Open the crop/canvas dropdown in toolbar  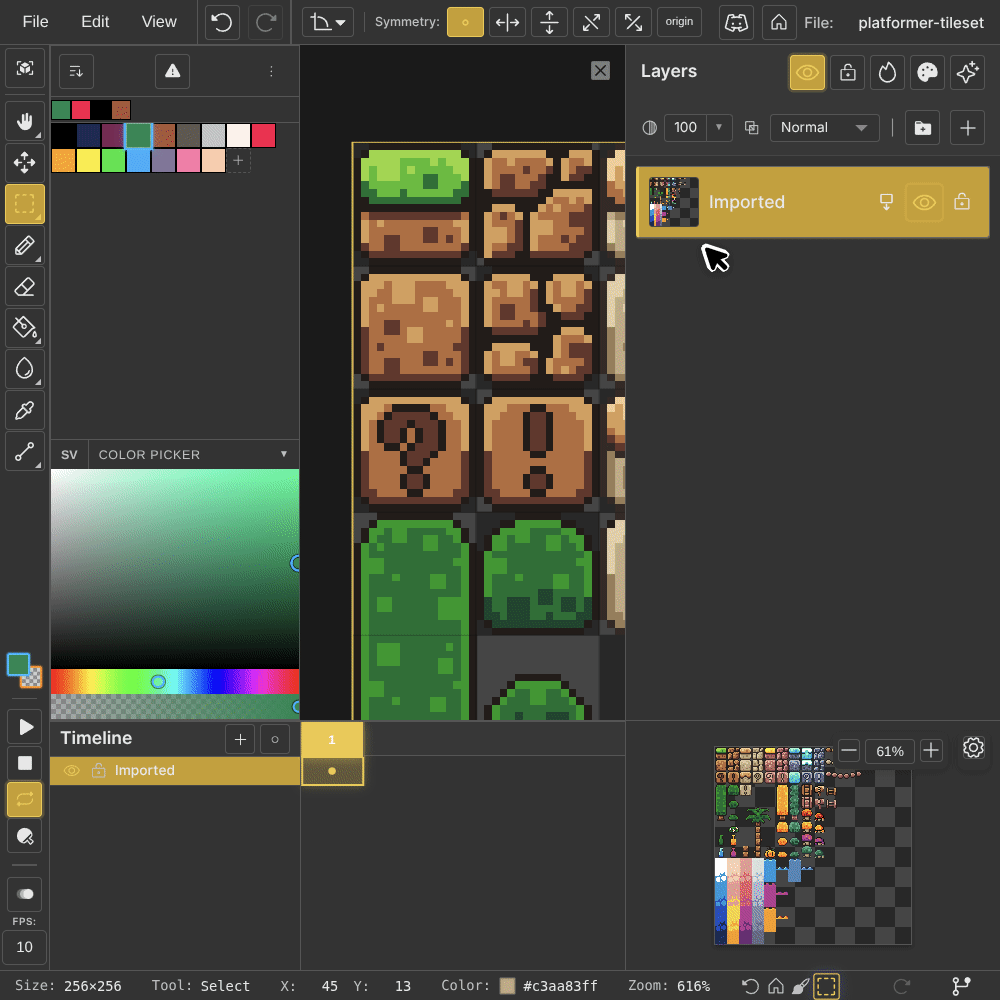pos(328,22)
